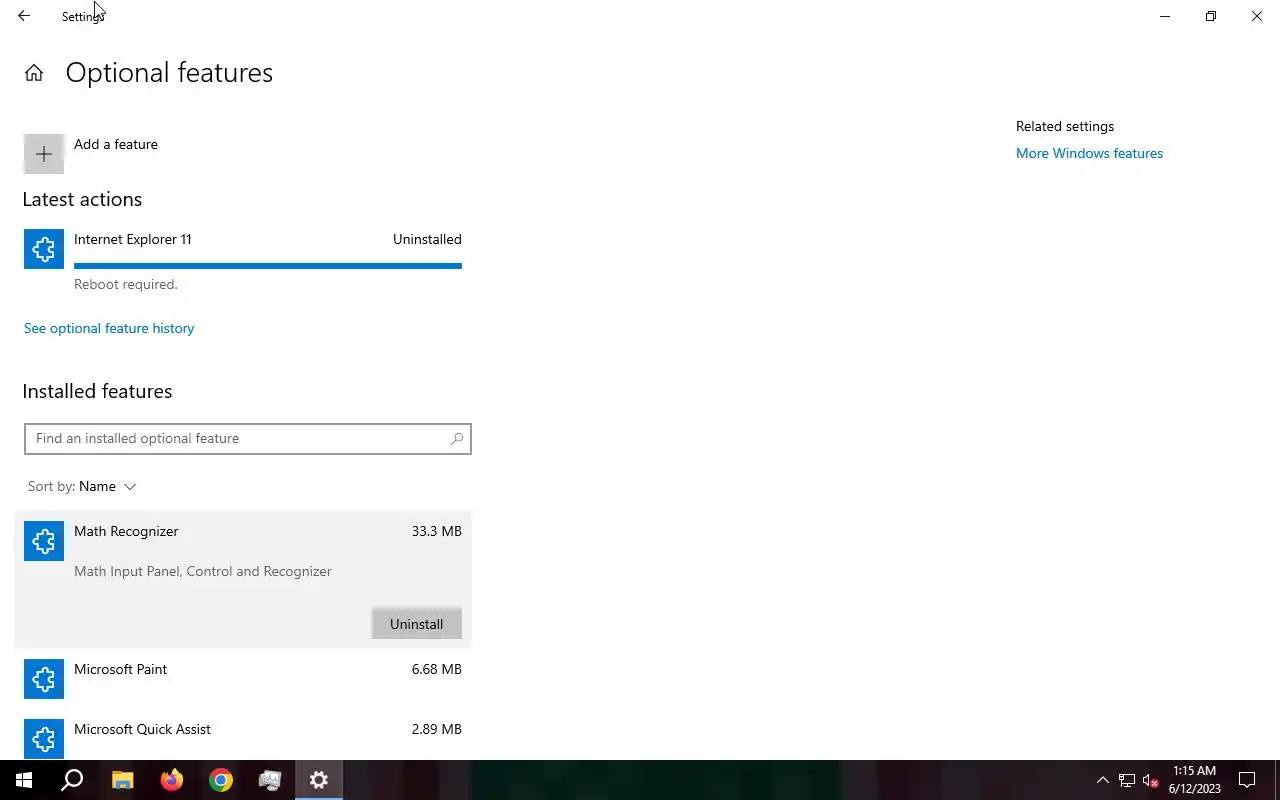Launch Firefox from the taskbar
The image size is (1280, 800).
point(172,780)
